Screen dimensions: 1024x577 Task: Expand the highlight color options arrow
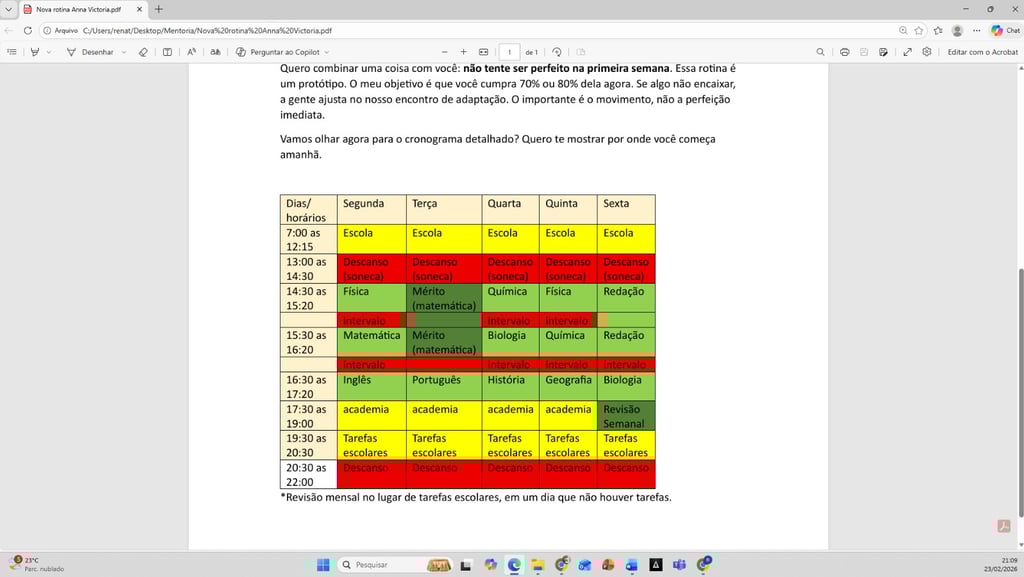click(49, 52)
